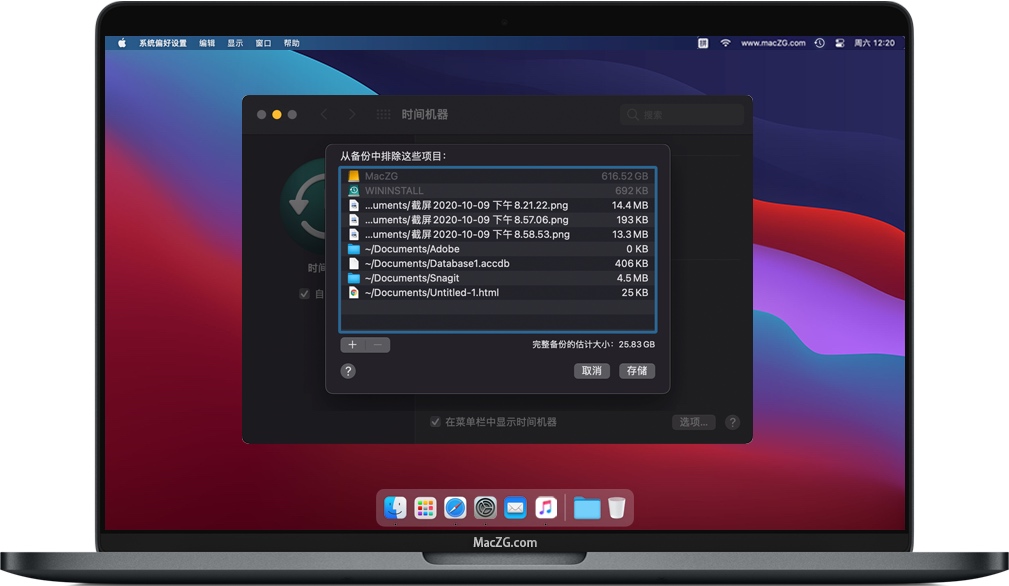Open Safari from the Dock
Image resolution: width=1009 pixels, height=586 pixels.
pos(455,508)
